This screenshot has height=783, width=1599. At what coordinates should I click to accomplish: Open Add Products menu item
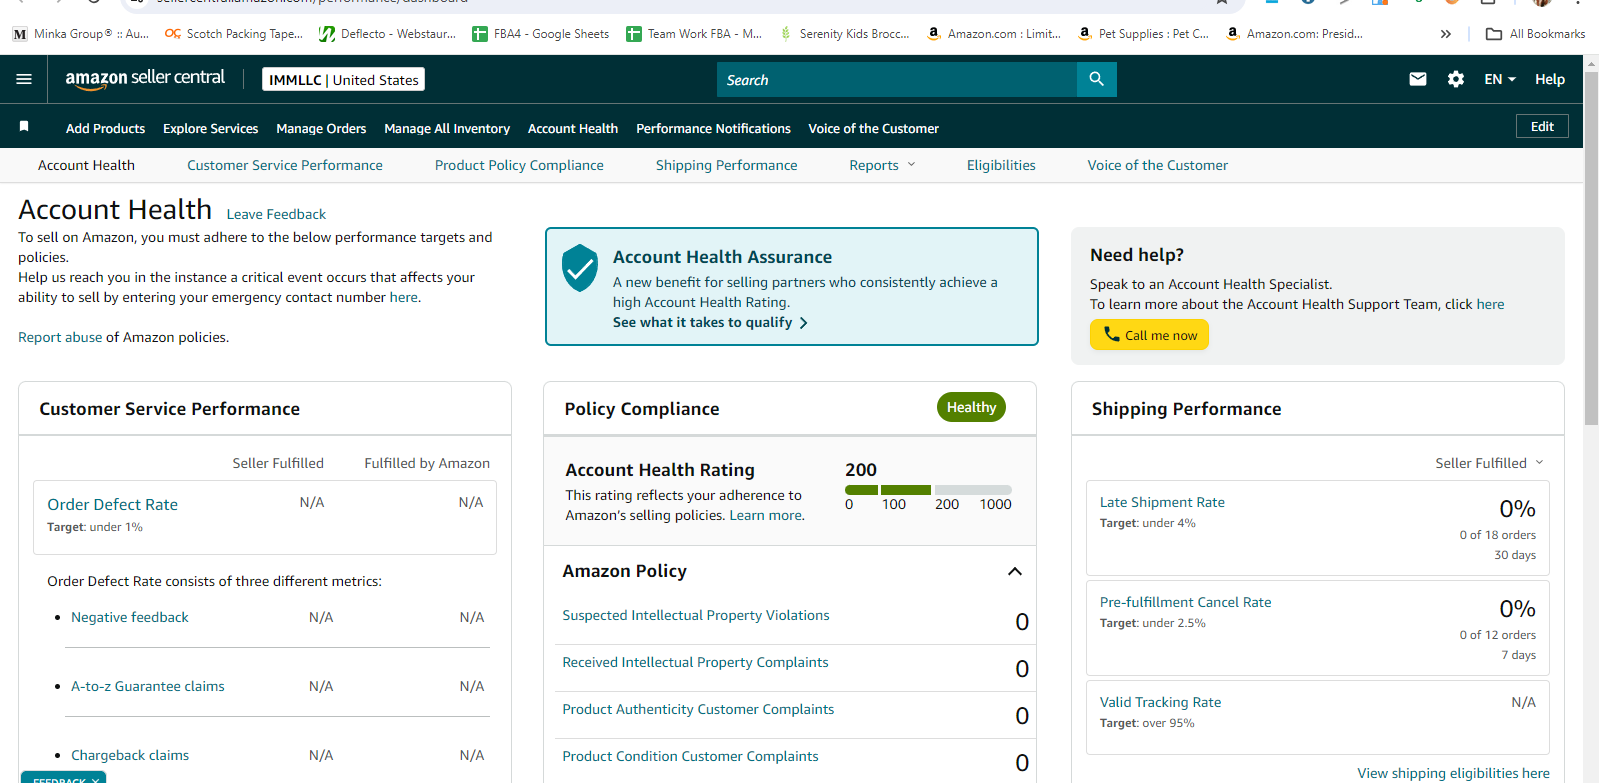tap(105, 128)
